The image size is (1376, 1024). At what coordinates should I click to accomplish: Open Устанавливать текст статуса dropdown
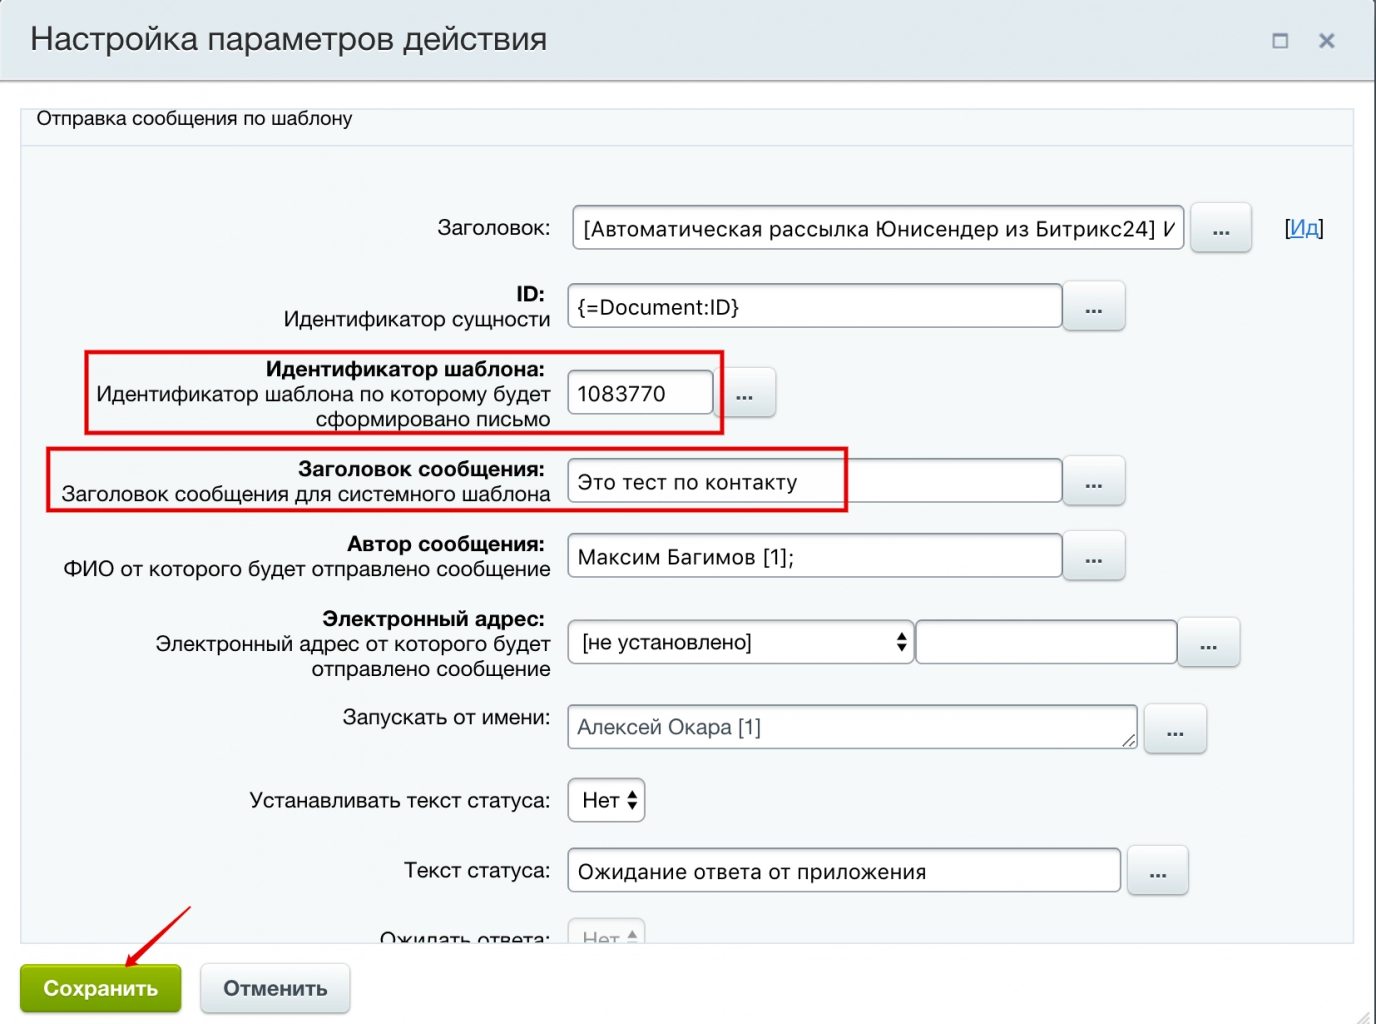coord(606,800)
